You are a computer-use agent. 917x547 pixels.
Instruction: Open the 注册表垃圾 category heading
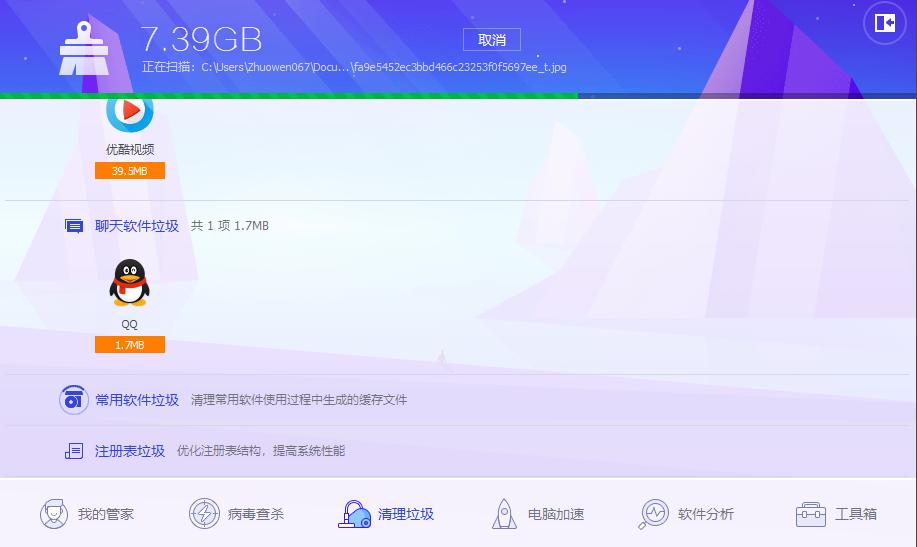click(130, 451)
